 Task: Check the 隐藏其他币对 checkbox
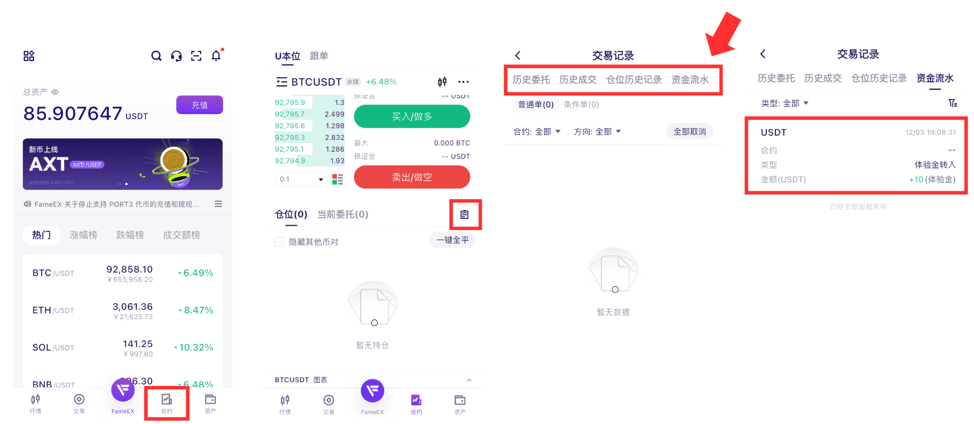280,242
